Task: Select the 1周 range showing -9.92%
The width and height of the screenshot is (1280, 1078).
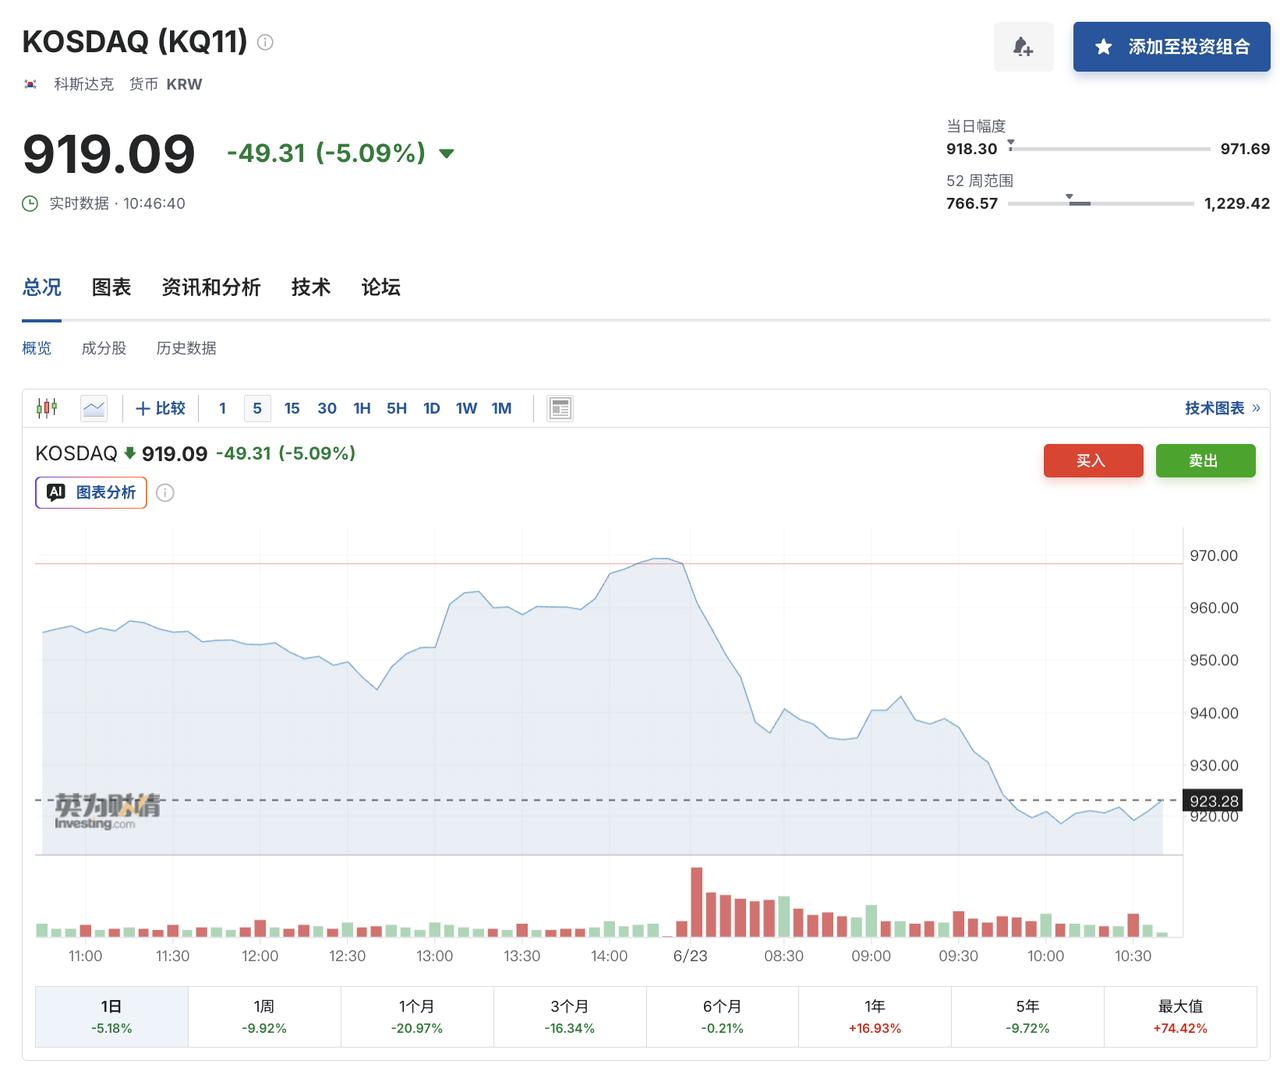Action: [x=264, y=1016]
